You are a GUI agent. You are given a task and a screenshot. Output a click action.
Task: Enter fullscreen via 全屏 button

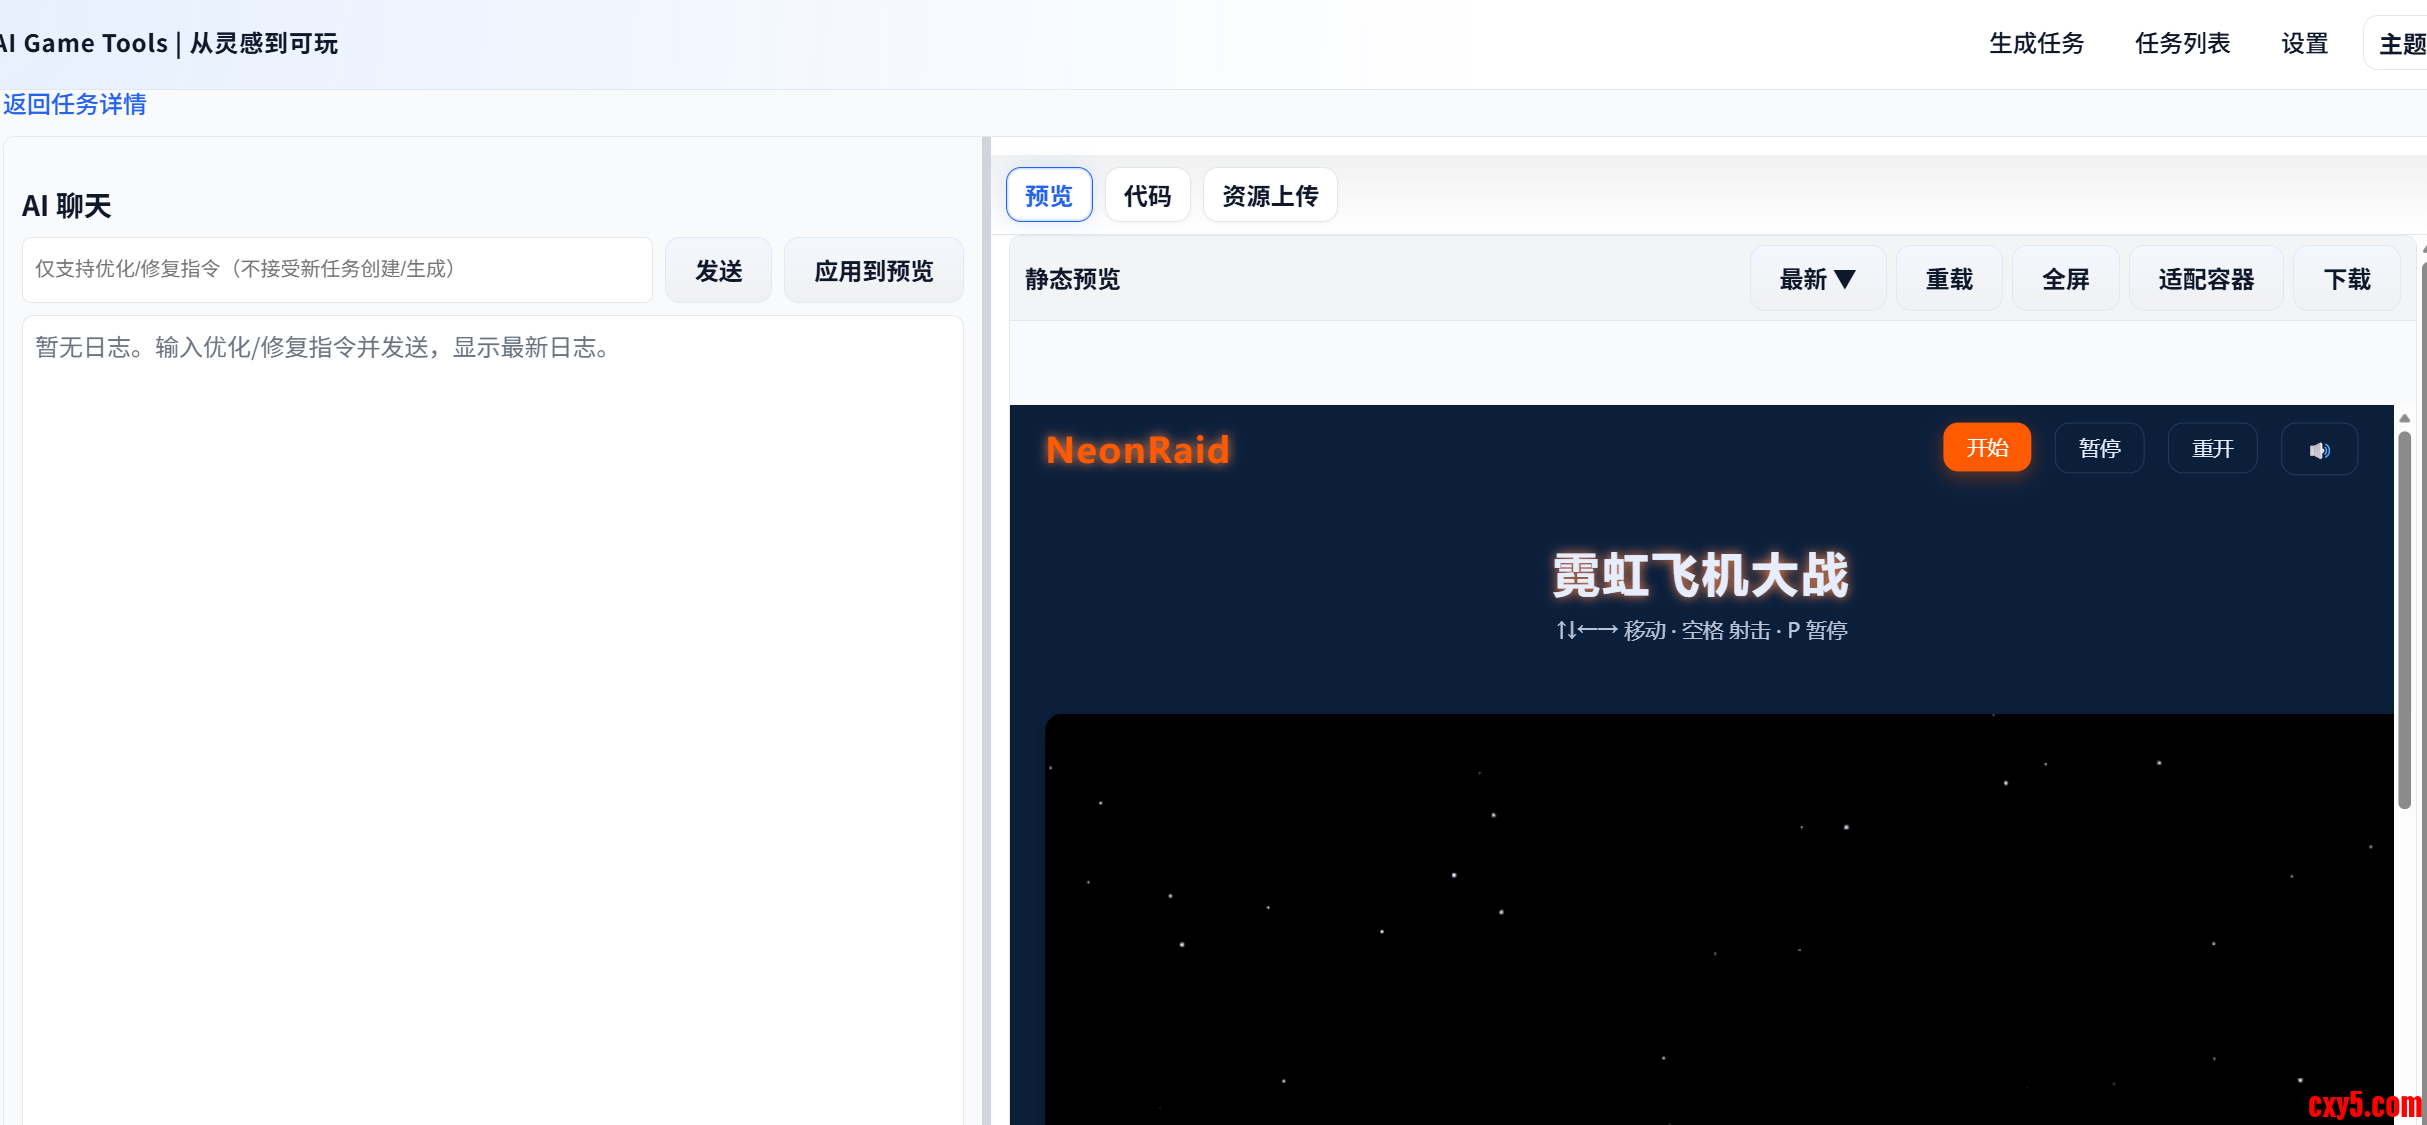[2065, 279]
